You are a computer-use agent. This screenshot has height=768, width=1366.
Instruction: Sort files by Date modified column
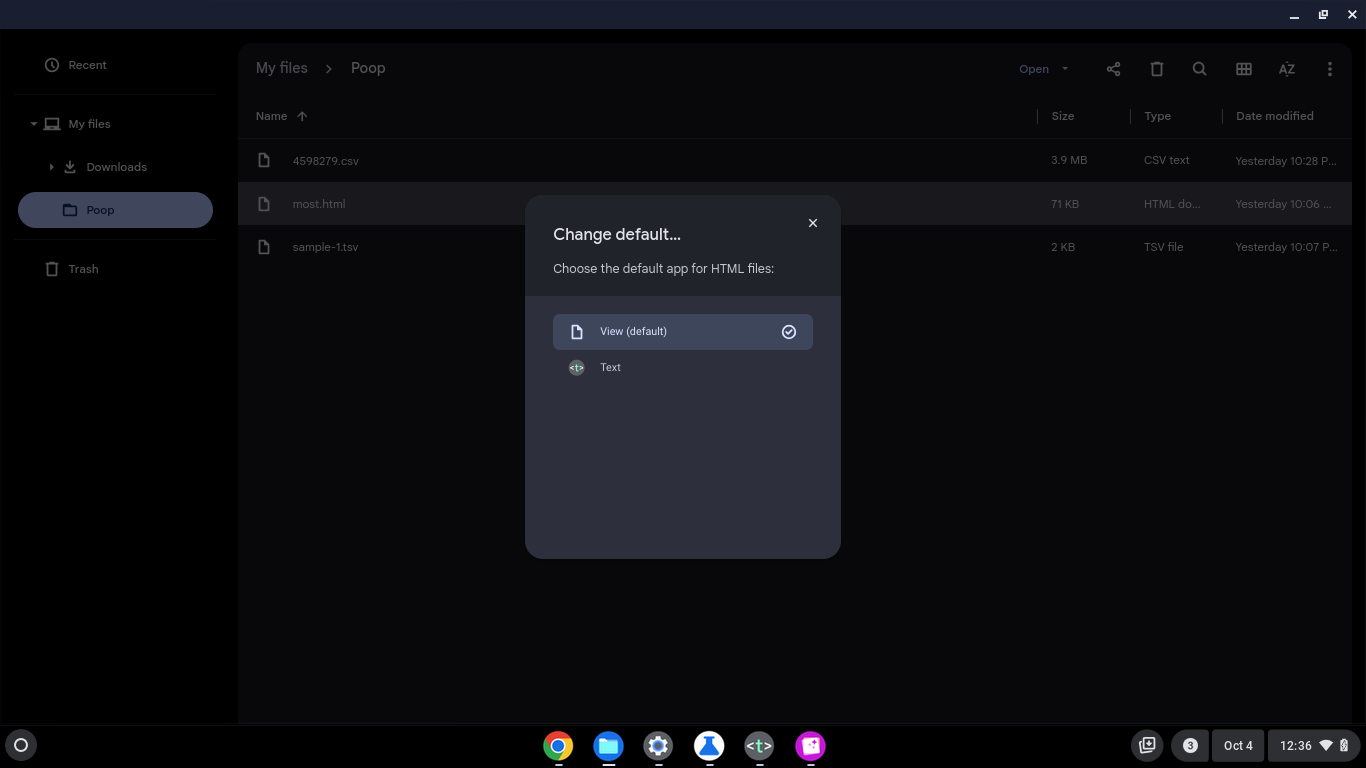[x=1274, y=116]
